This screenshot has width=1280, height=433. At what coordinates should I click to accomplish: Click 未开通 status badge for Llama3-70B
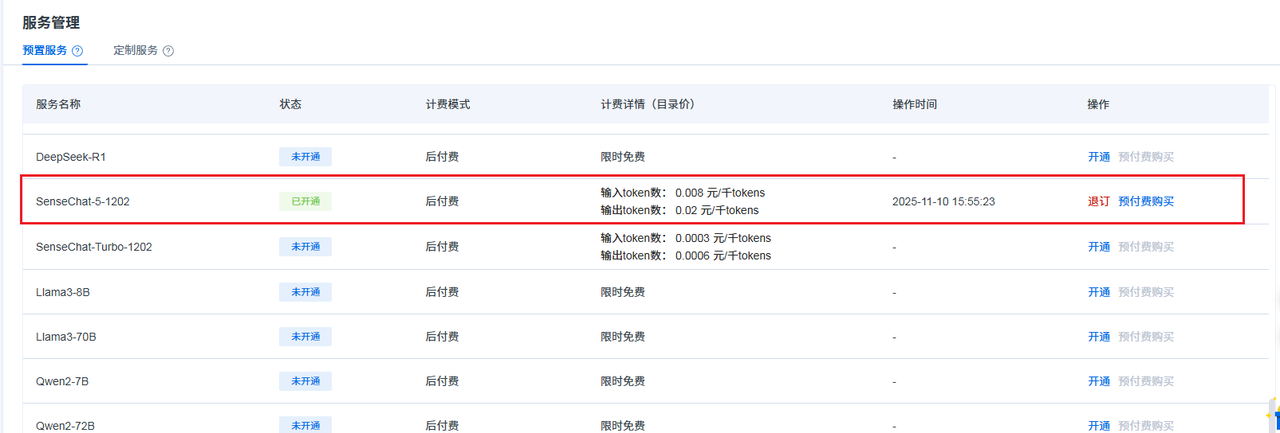point(305,337)
